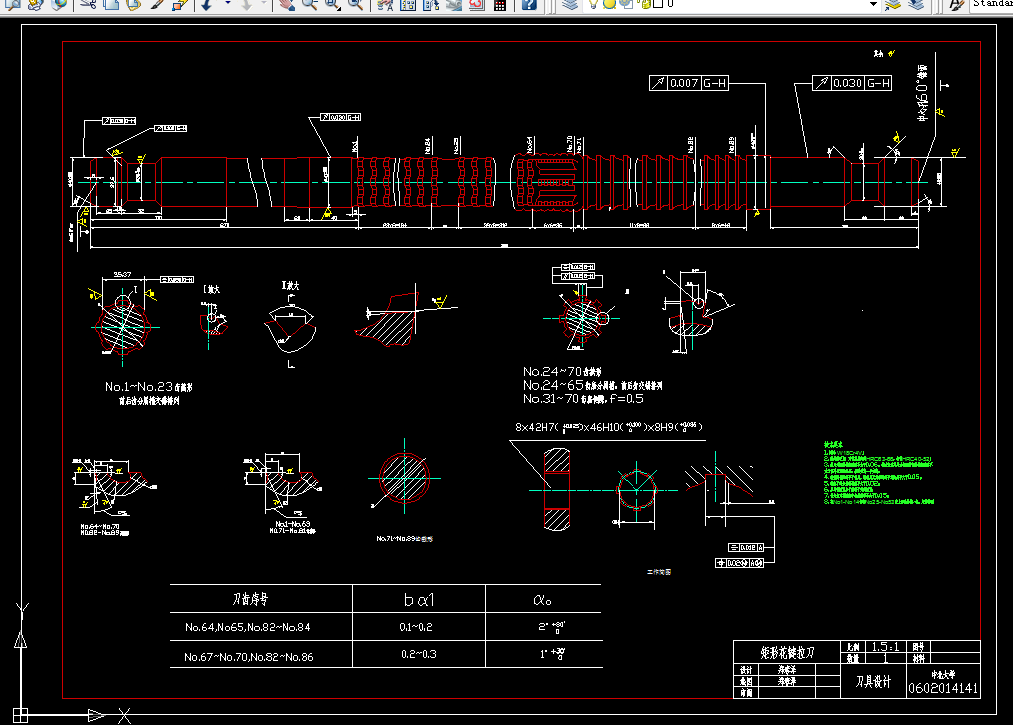
Task: Open the Sheet Set Manager
Action: tap(454, 4)
